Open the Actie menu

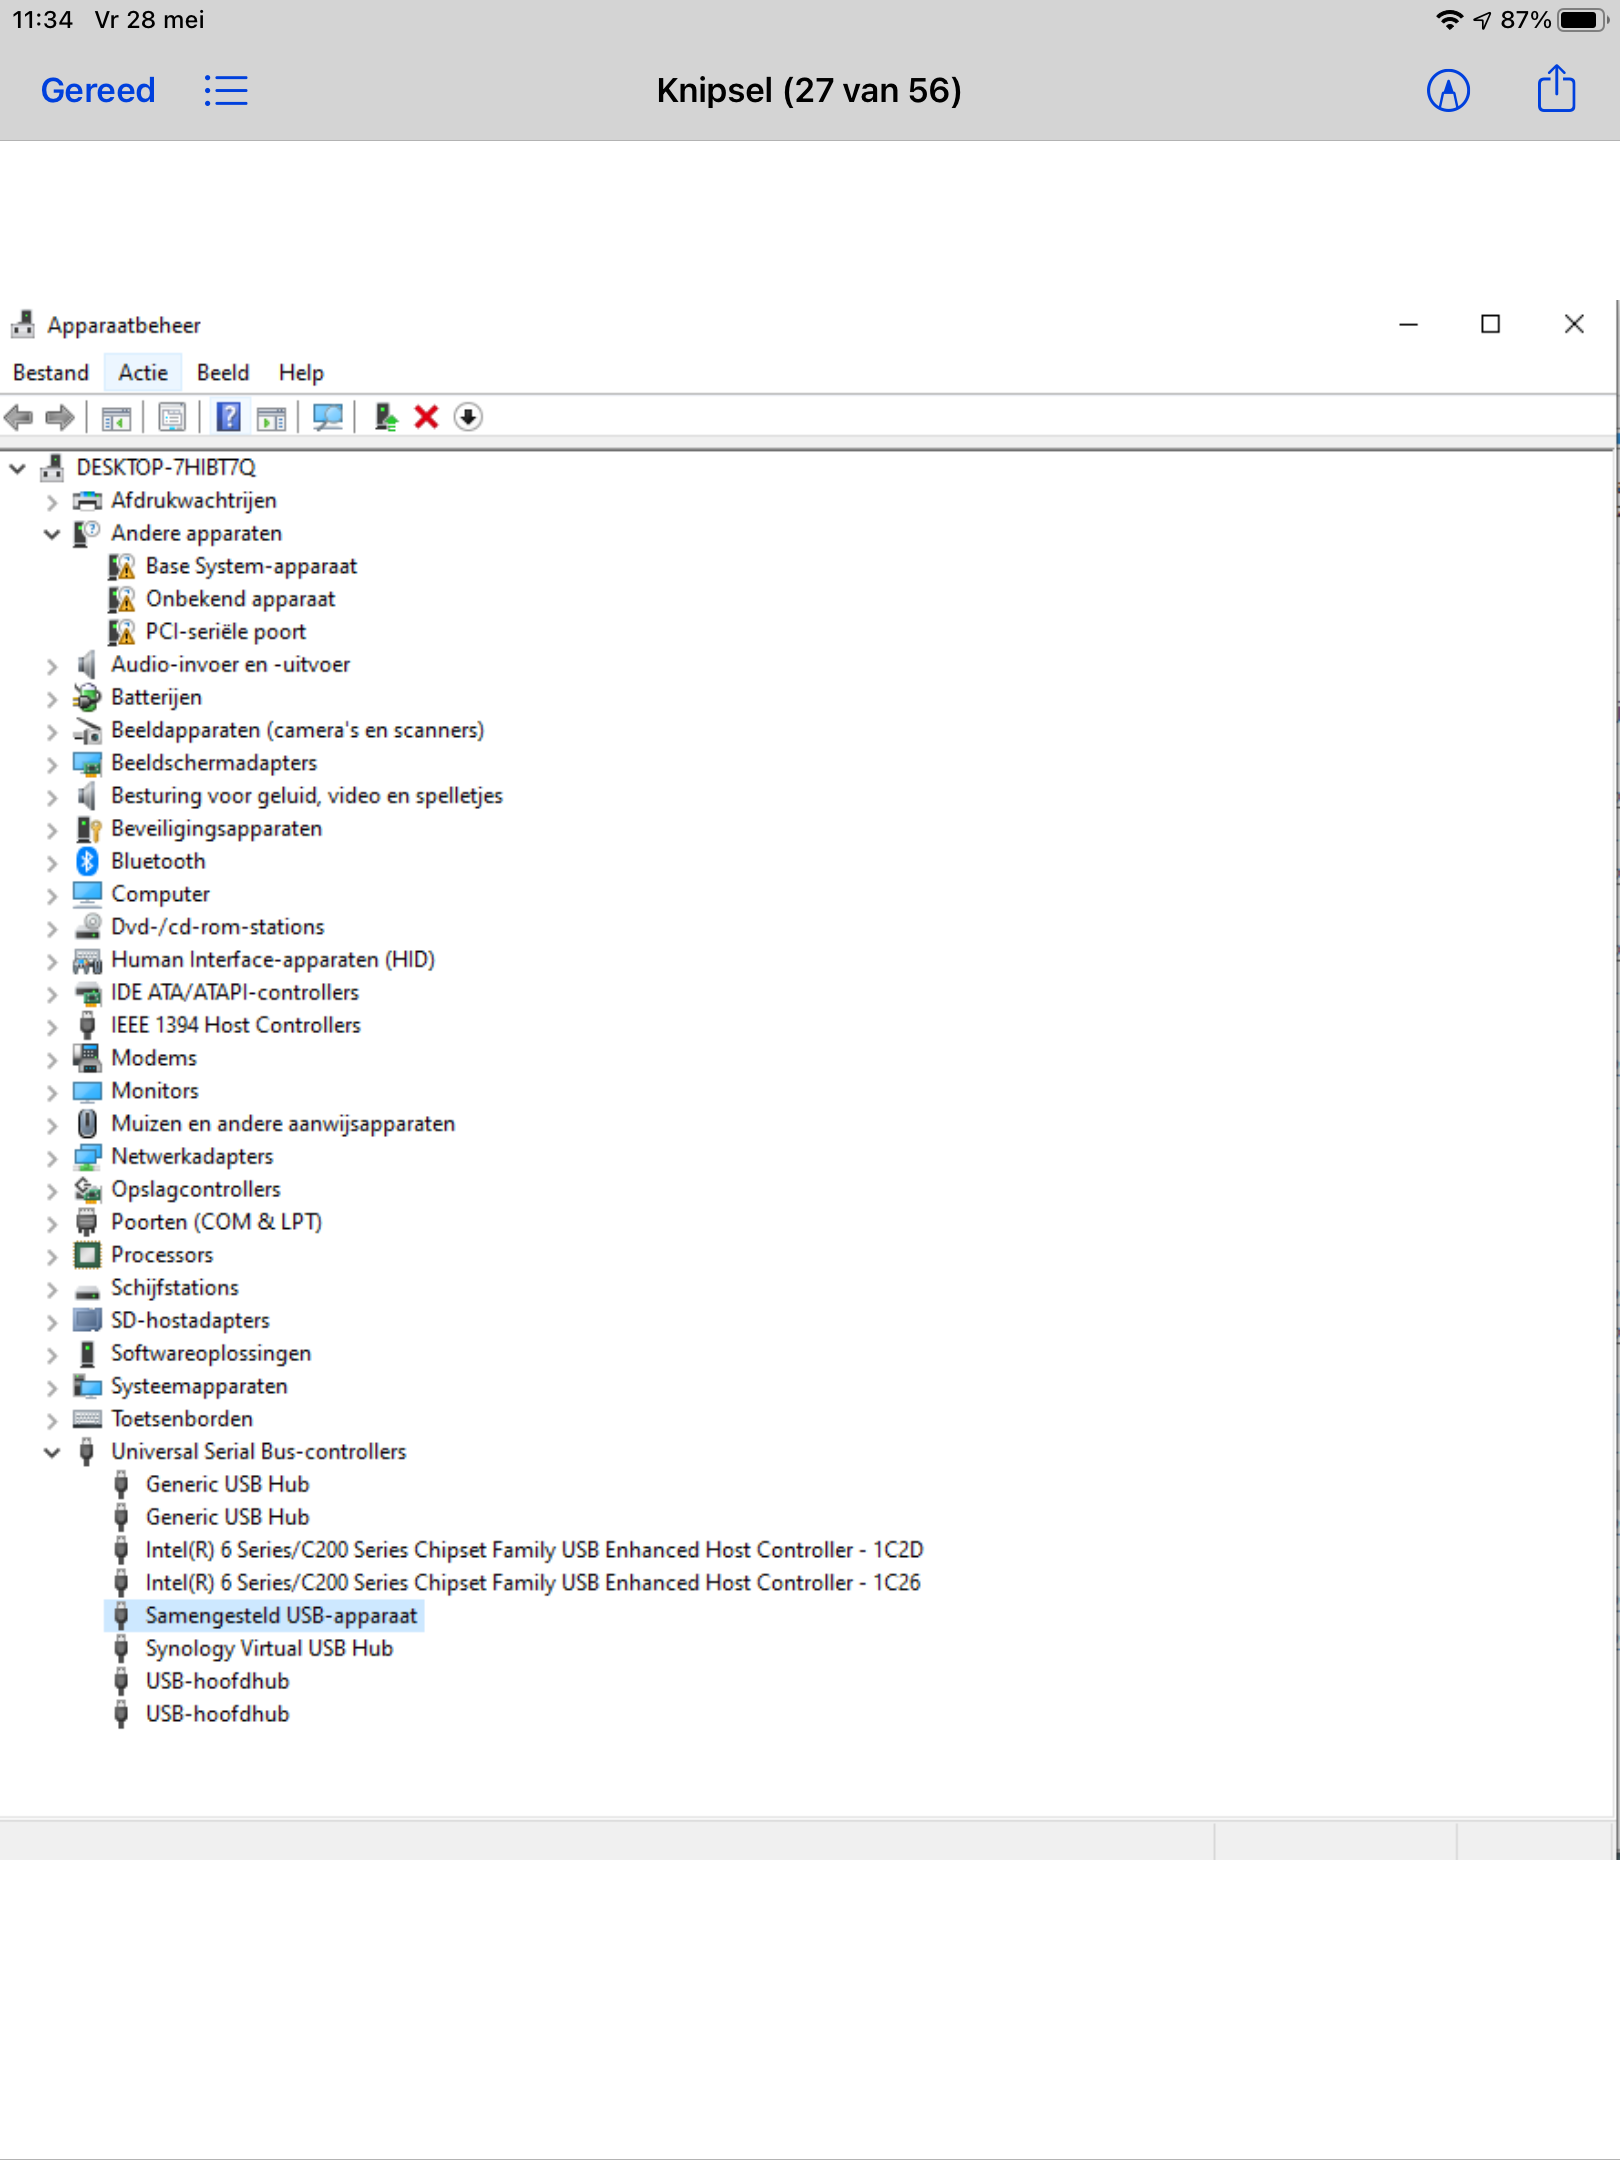click(x=143, y=373)
